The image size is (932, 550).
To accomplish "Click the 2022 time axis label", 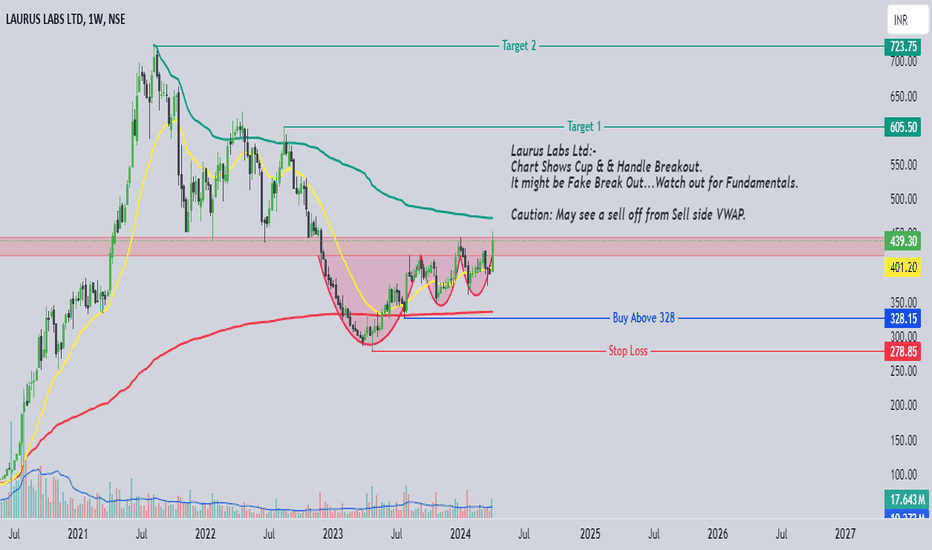I will [x=205, y=534].
